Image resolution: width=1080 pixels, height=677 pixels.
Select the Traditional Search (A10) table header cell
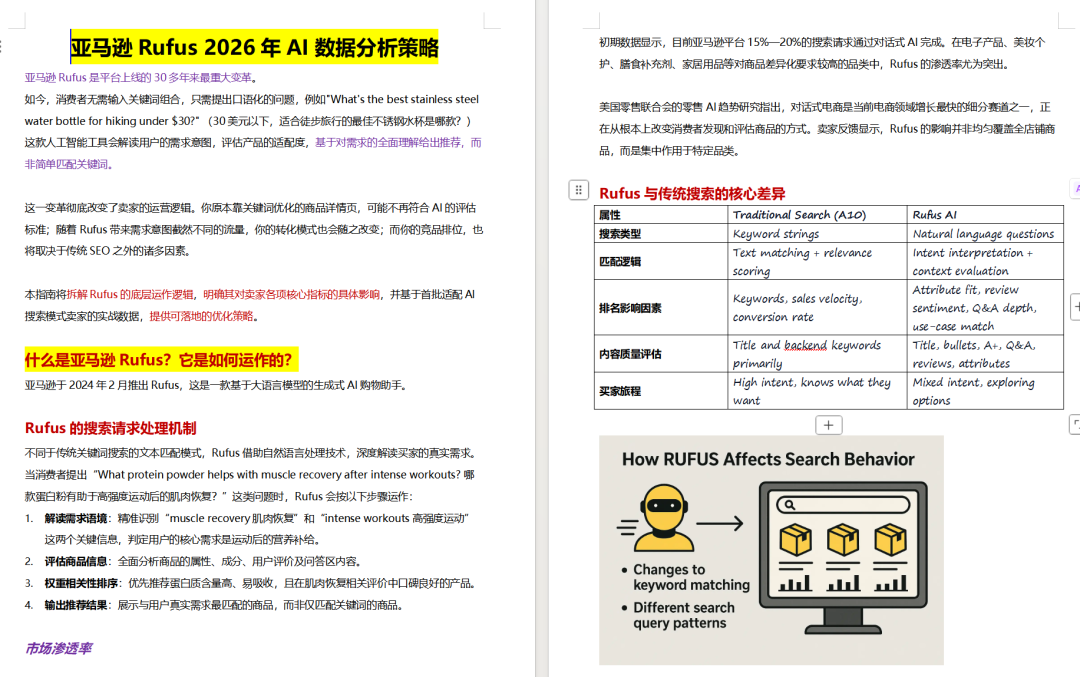(800, 213)
